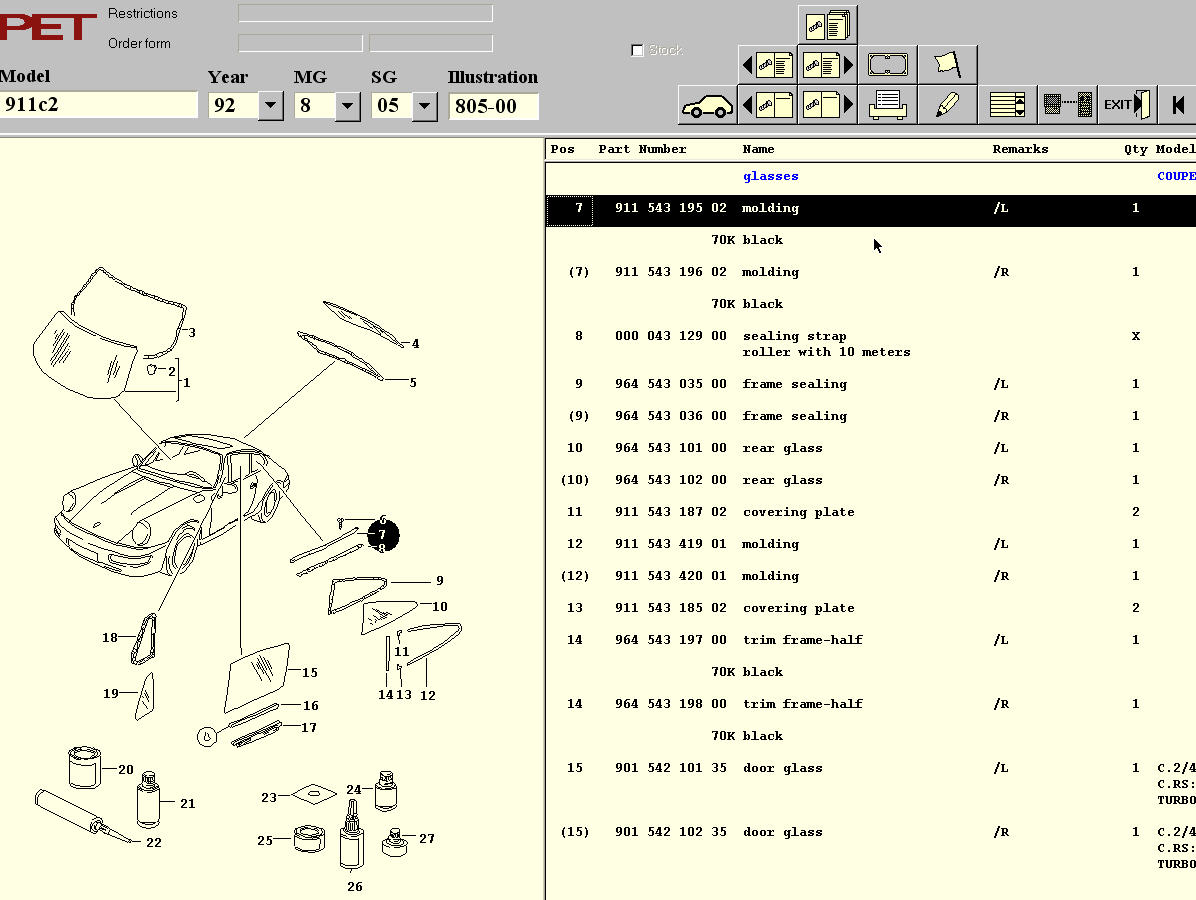Click the jump-to-first arrow icon
This screenshot has height=900, width=1196.
[x=1178, y=104]
